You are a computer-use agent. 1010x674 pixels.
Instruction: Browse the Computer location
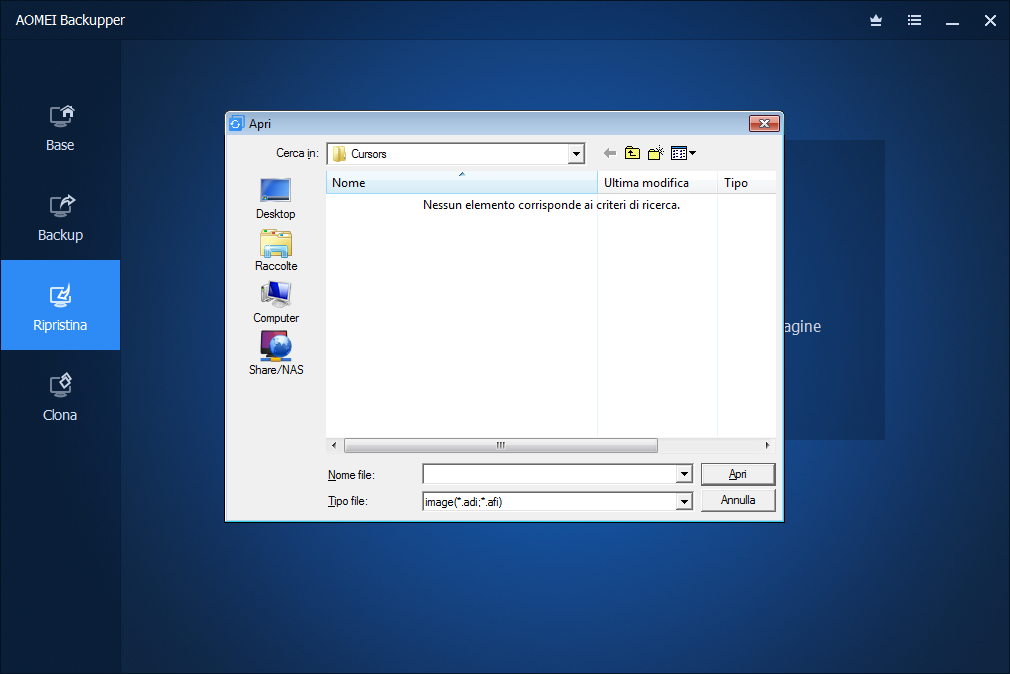click(x=276, y=303)
